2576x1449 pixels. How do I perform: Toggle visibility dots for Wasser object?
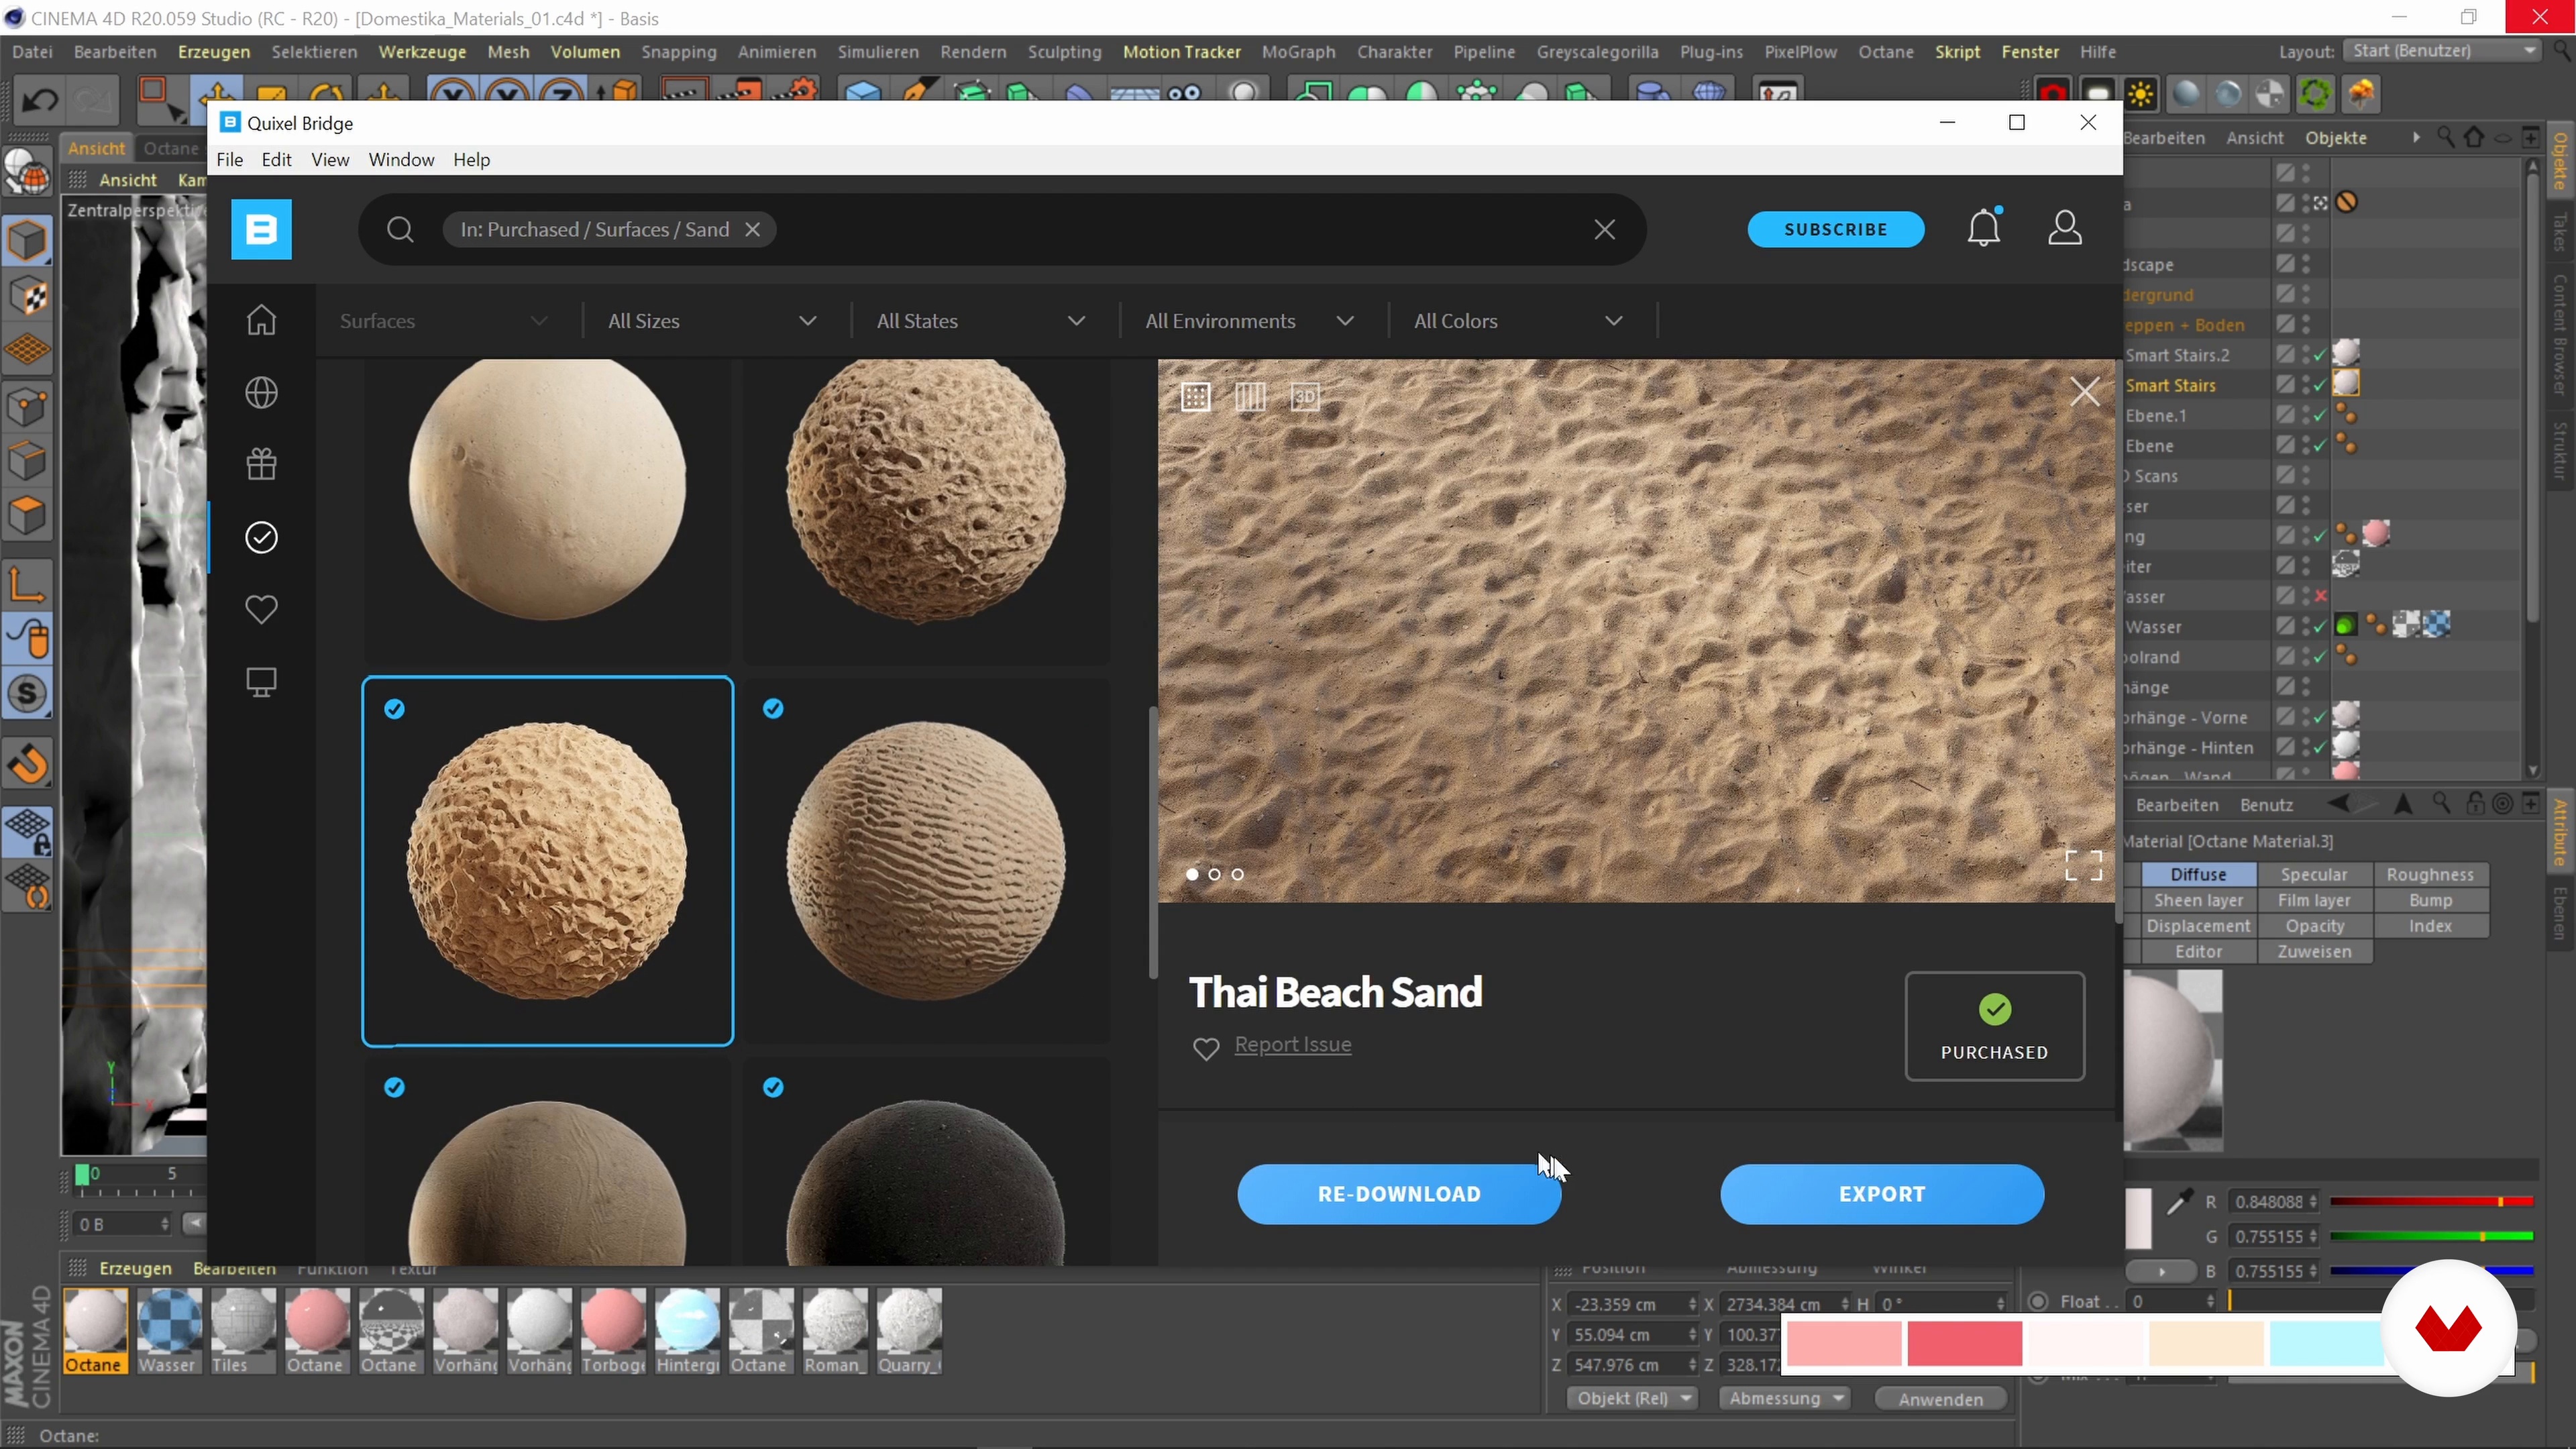2306,626
